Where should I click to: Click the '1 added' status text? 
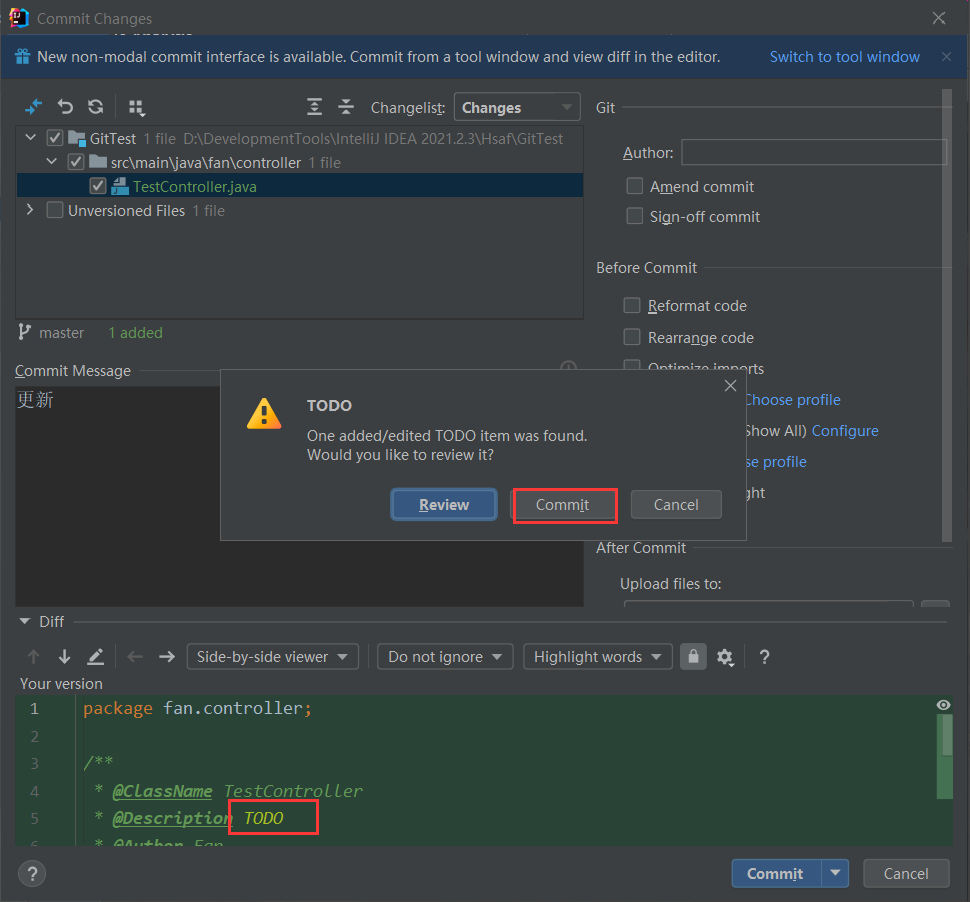(x=135, y=333)
